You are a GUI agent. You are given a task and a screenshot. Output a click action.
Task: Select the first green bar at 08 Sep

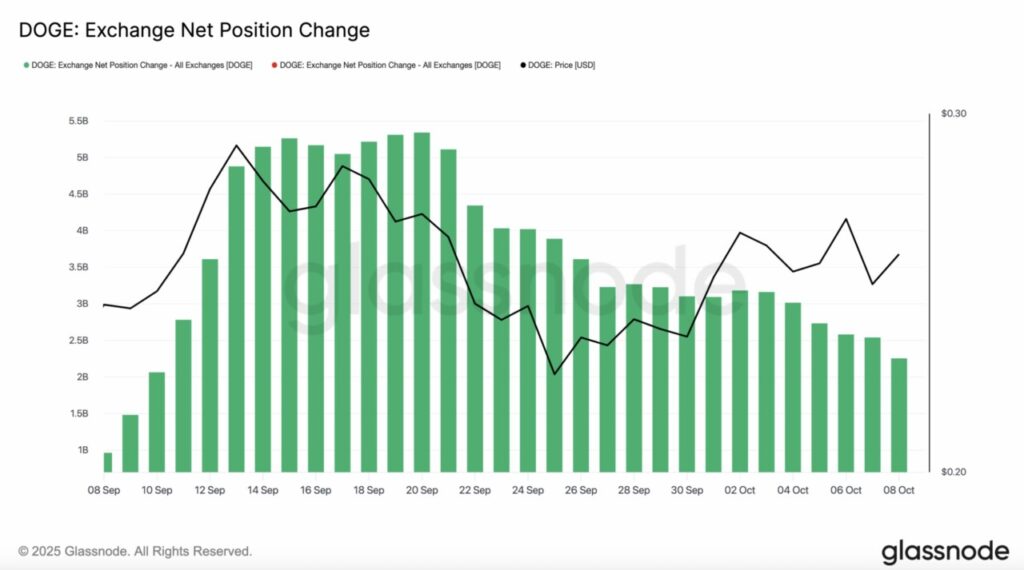[x=107, y=462]
